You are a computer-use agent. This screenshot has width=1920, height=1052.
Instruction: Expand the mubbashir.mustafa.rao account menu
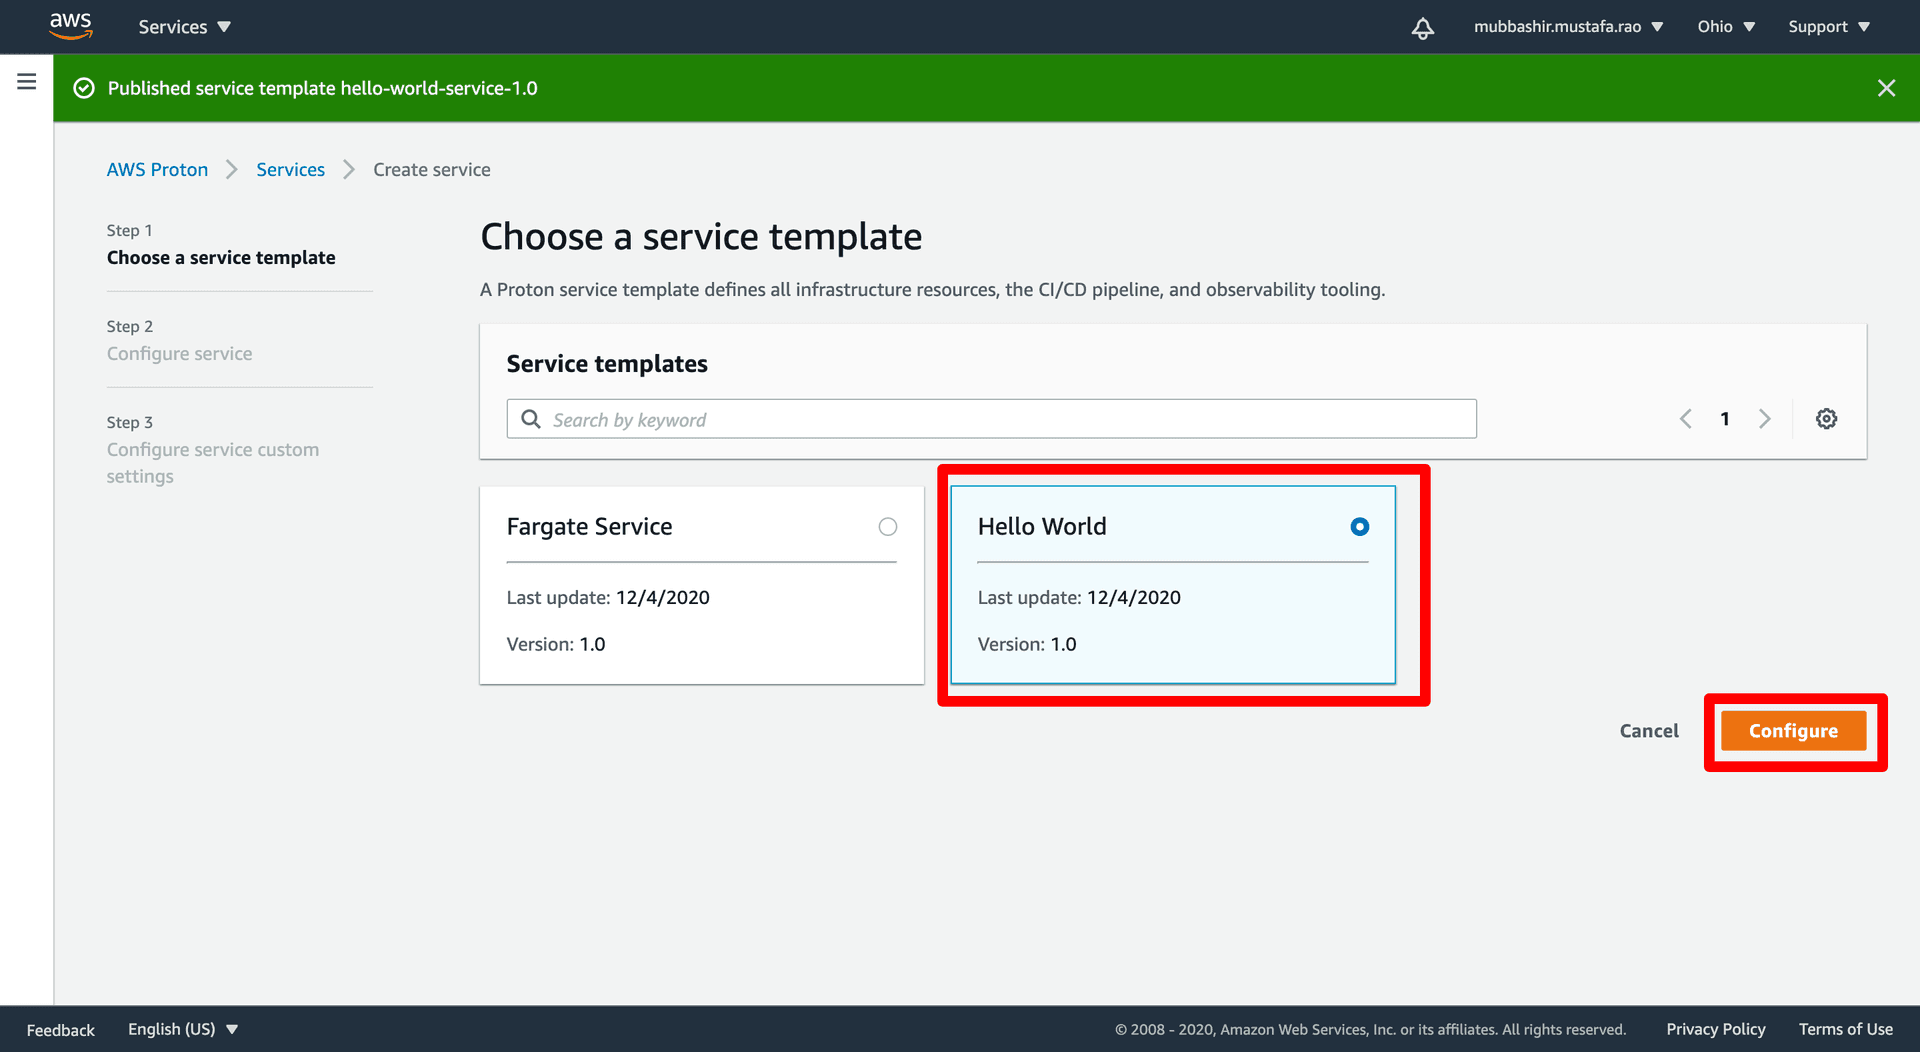[1568, 27]
